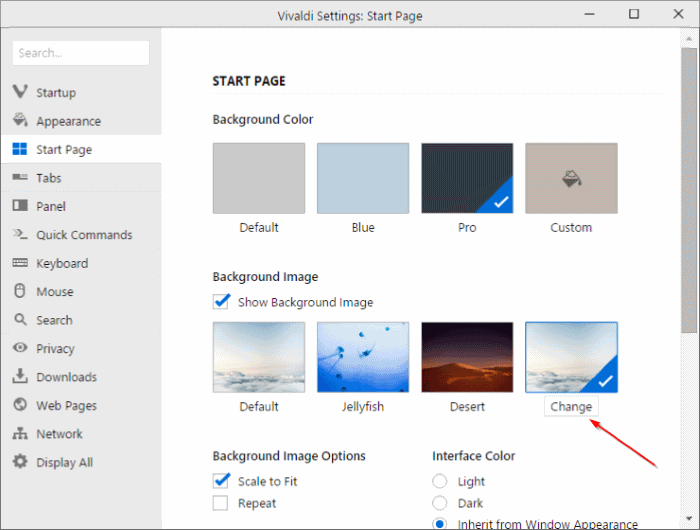Open Mouse settings label
Screen dimensions: 700x530
click(54, 292)
